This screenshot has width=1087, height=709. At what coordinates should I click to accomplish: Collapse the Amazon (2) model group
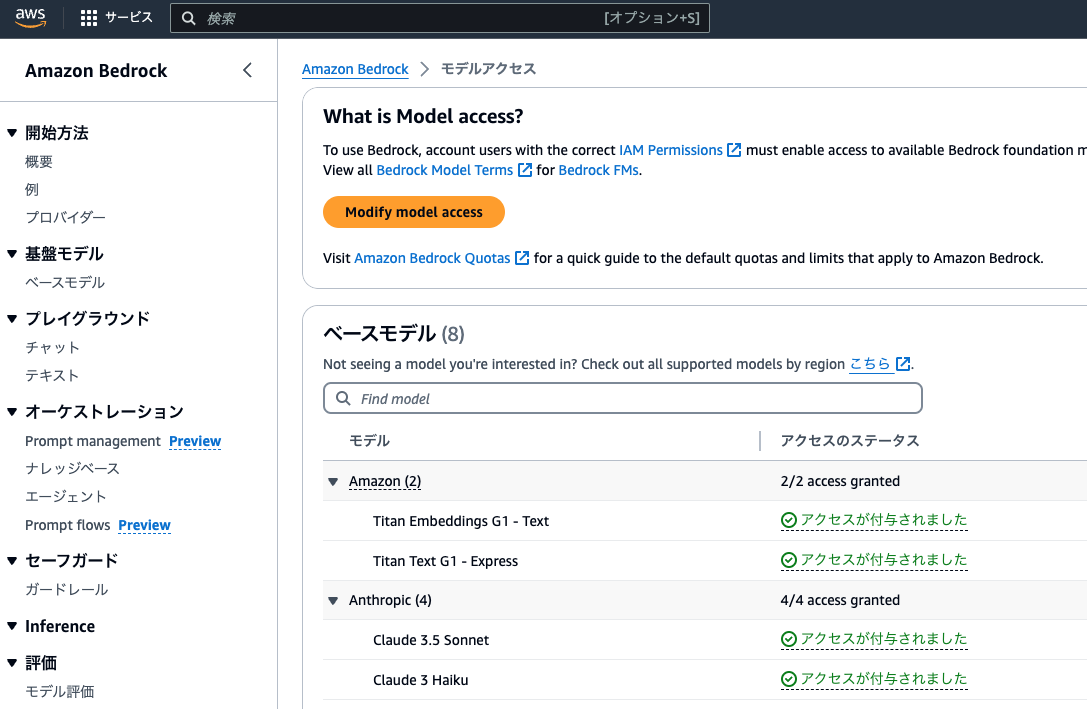pyautogui.click(x=333, y=481)
